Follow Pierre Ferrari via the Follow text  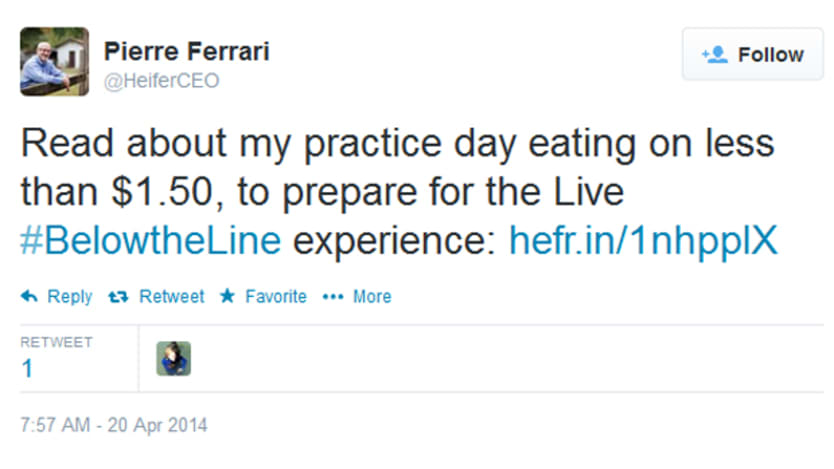coord(770,54)
